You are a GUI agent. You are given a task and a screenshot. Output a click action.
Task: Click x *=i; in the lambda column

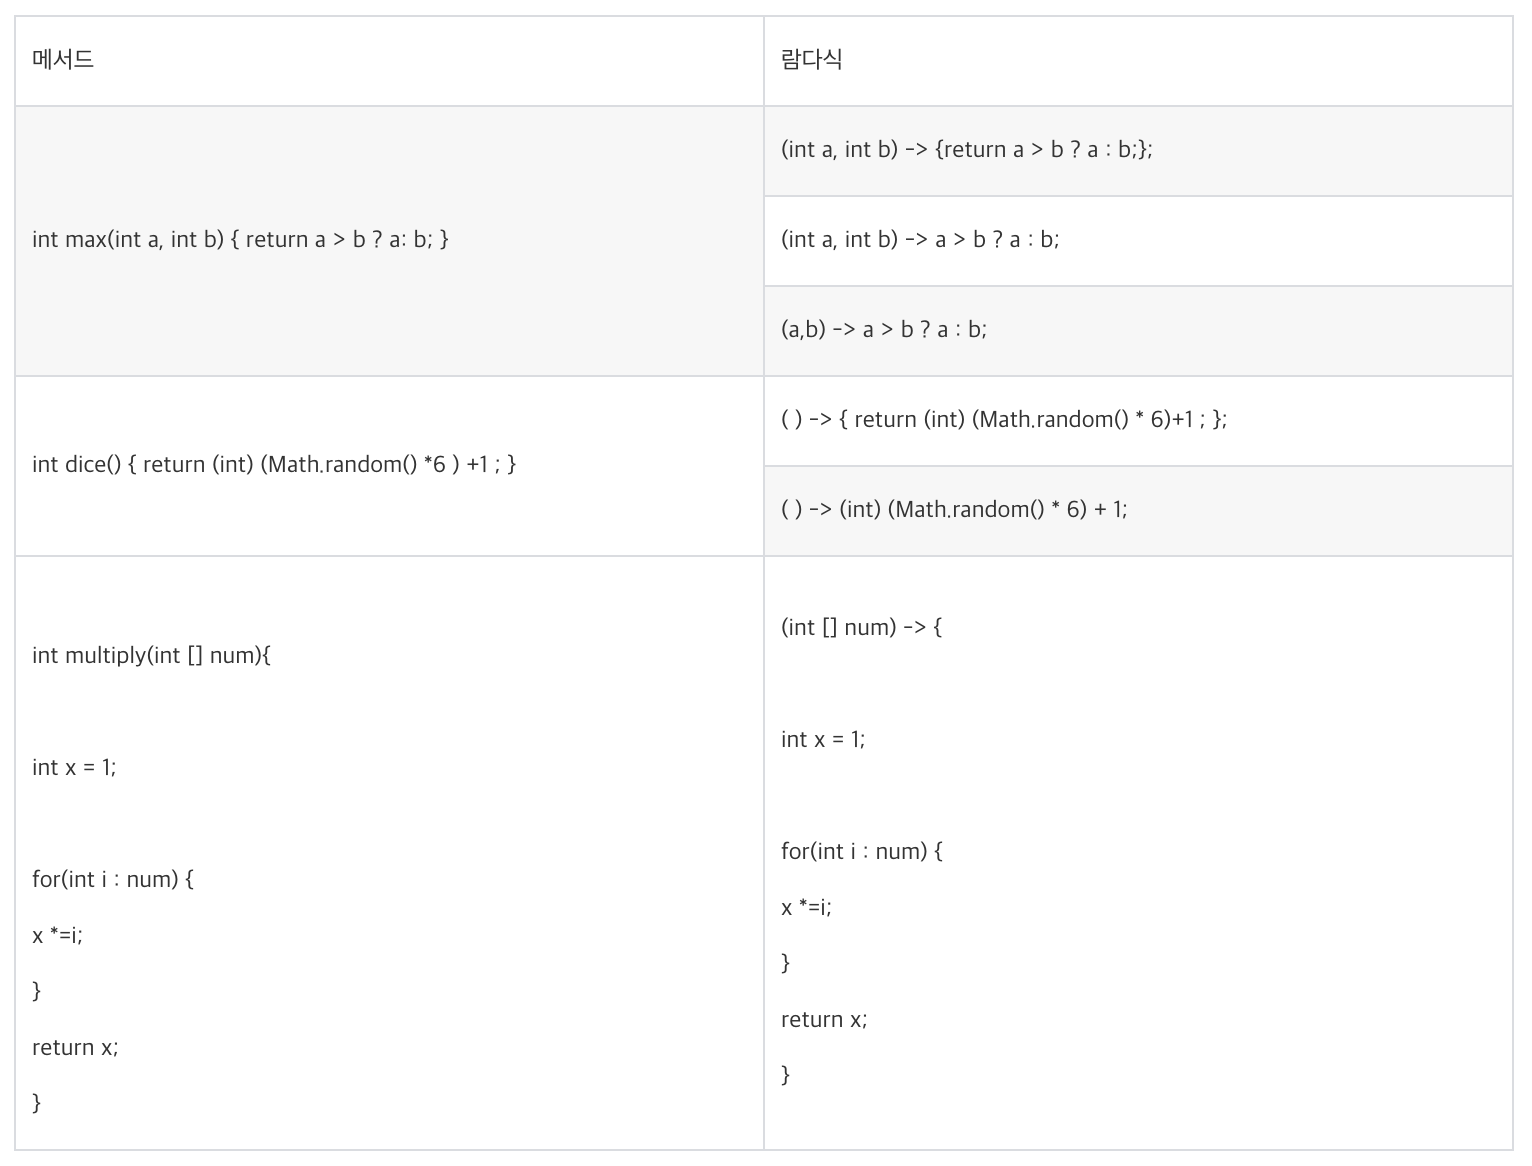[x=806, y=907]
